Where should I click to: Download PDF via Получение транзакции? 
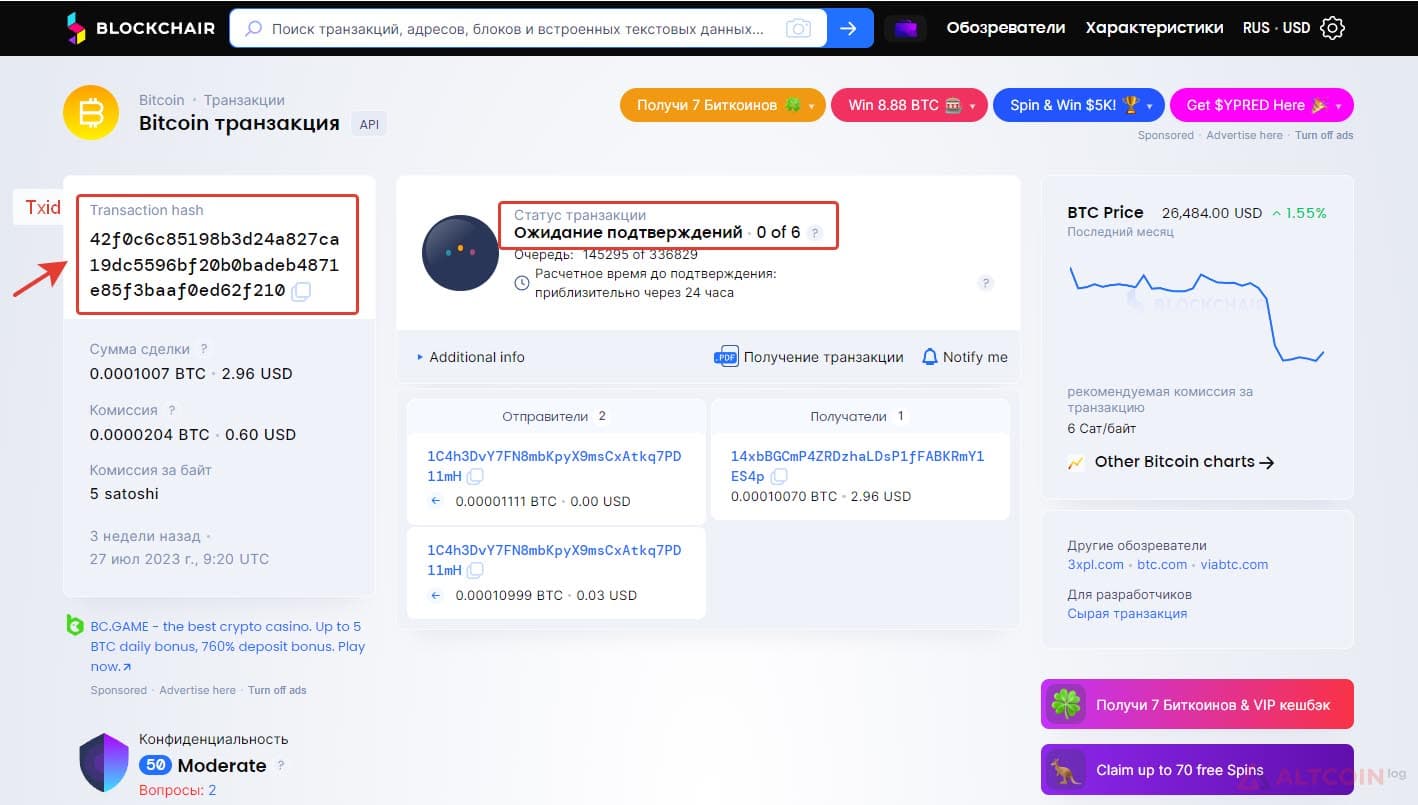(809, 357)
